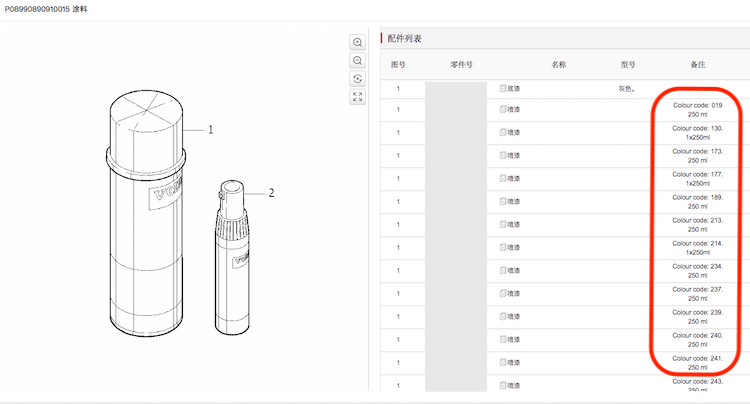Click the document icon in the Colour code 130 row
This screenshot has width=750, height=404.
click(x=503, y=132)
